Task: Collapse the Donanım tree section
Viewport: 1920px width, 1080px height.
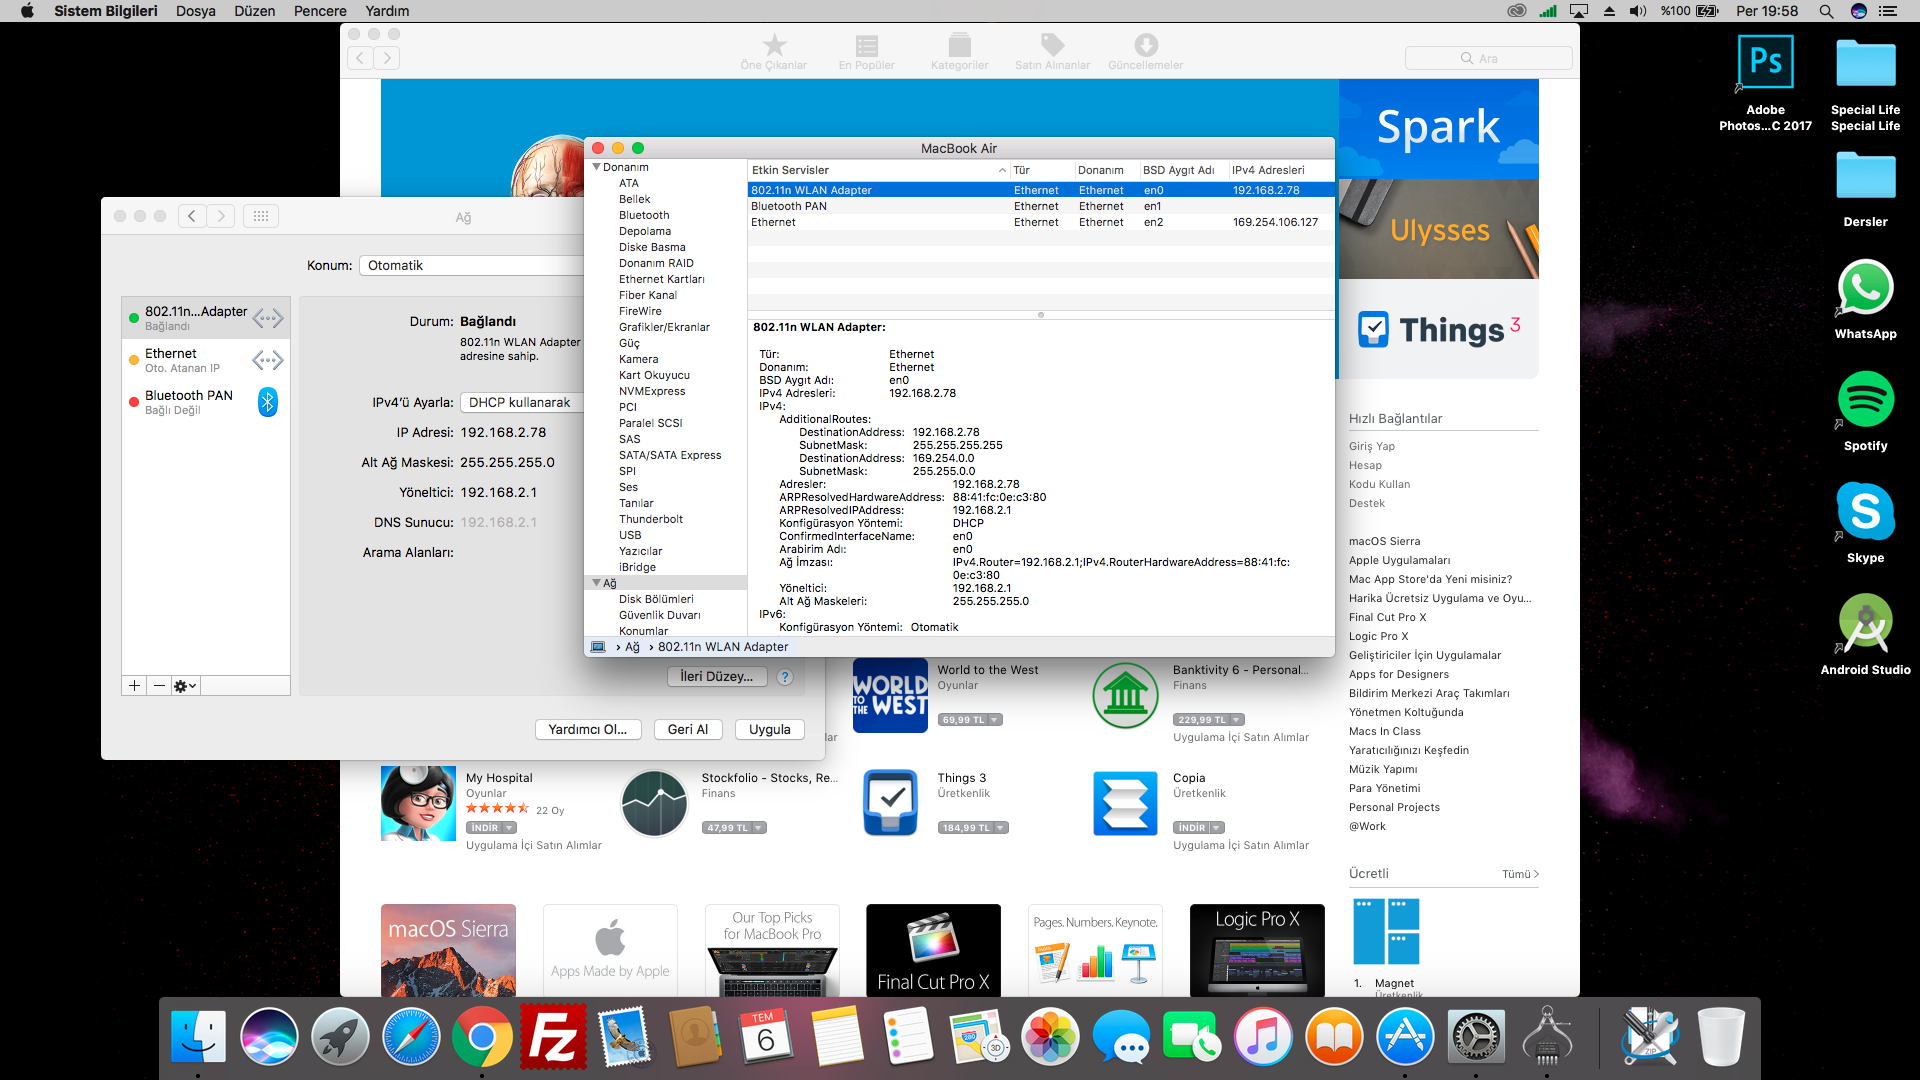Action: coord(597,167)
